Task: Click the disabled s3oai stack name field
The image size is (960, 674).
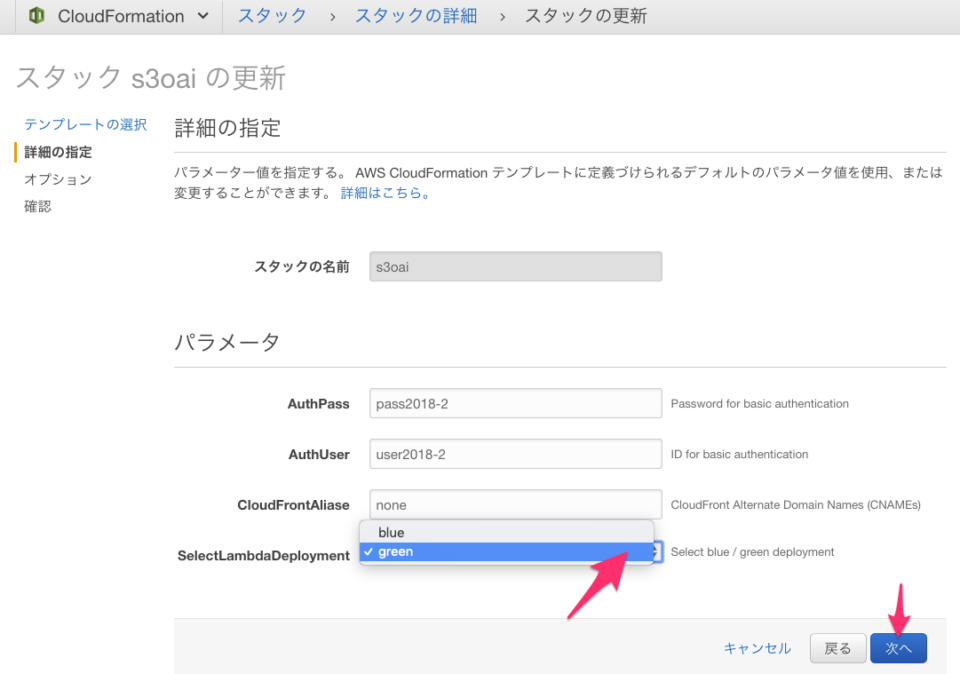Action: pos(514,266)
